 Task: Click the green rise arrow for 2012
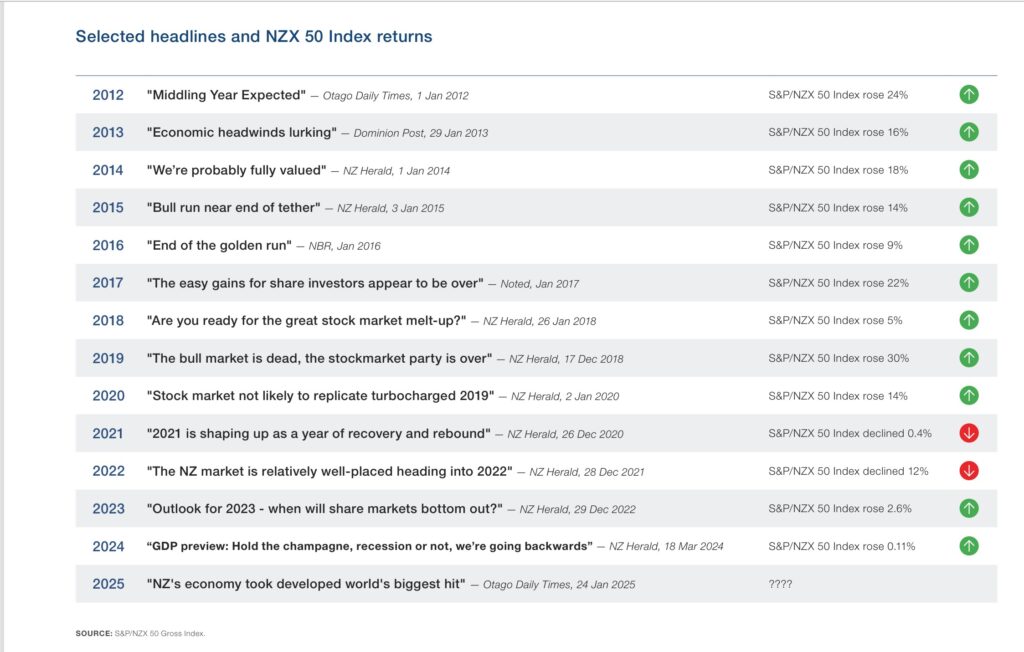click(968, 94)
